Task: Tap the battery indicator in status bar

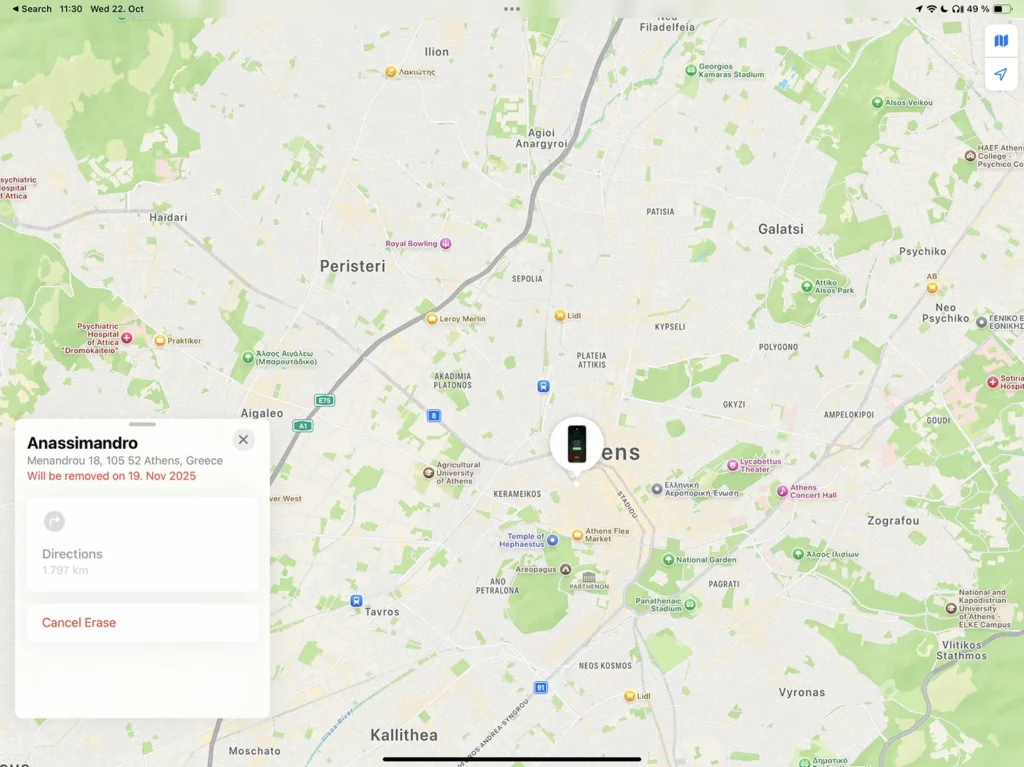Action: [1002, 9]
